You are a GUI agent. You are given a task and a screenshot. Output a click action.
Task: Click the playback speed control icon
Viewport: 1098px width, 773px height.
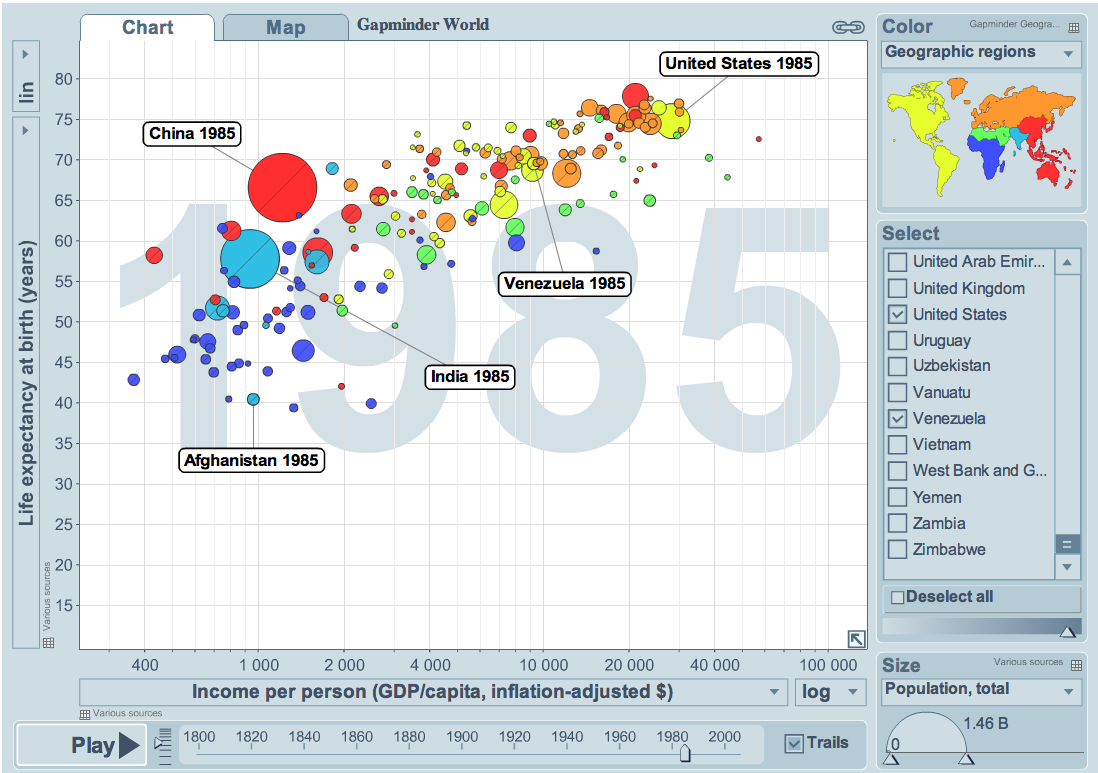[165, 745]
